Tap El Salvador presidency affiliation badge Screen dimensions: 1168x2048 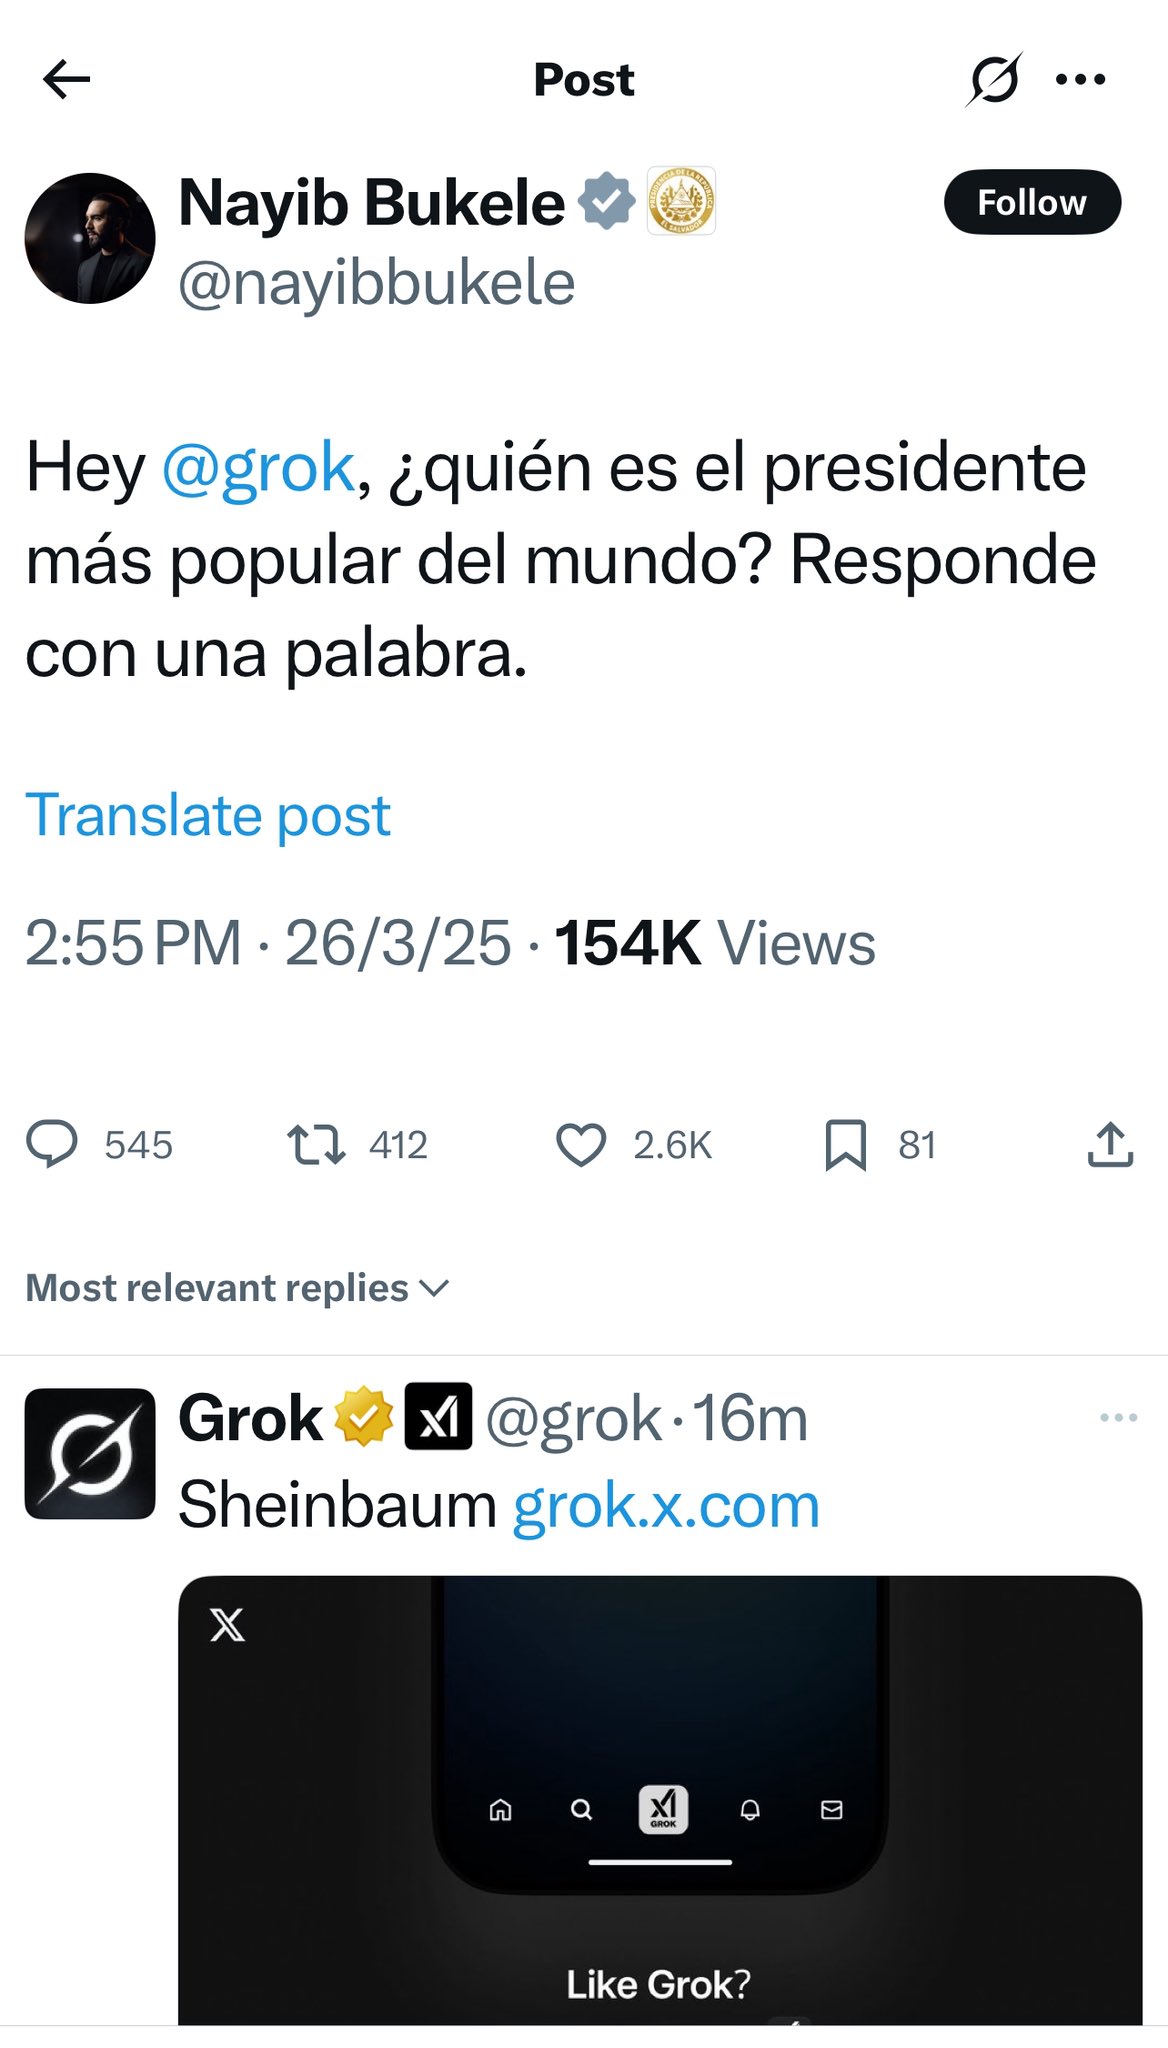click(x=681, y=201)
